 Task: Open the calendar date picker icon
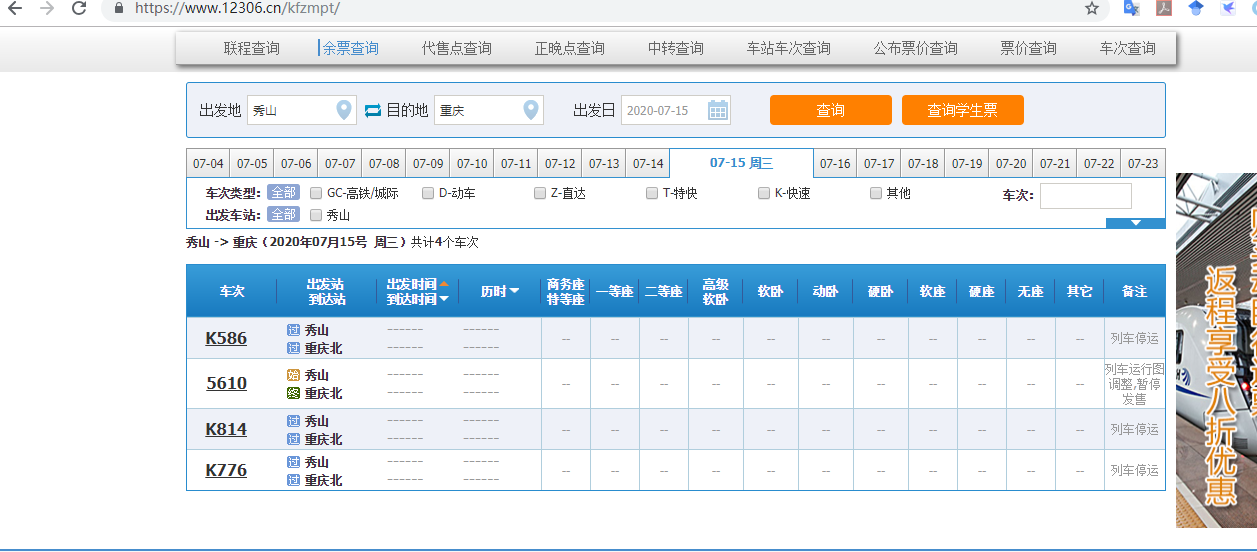point(718,110)
